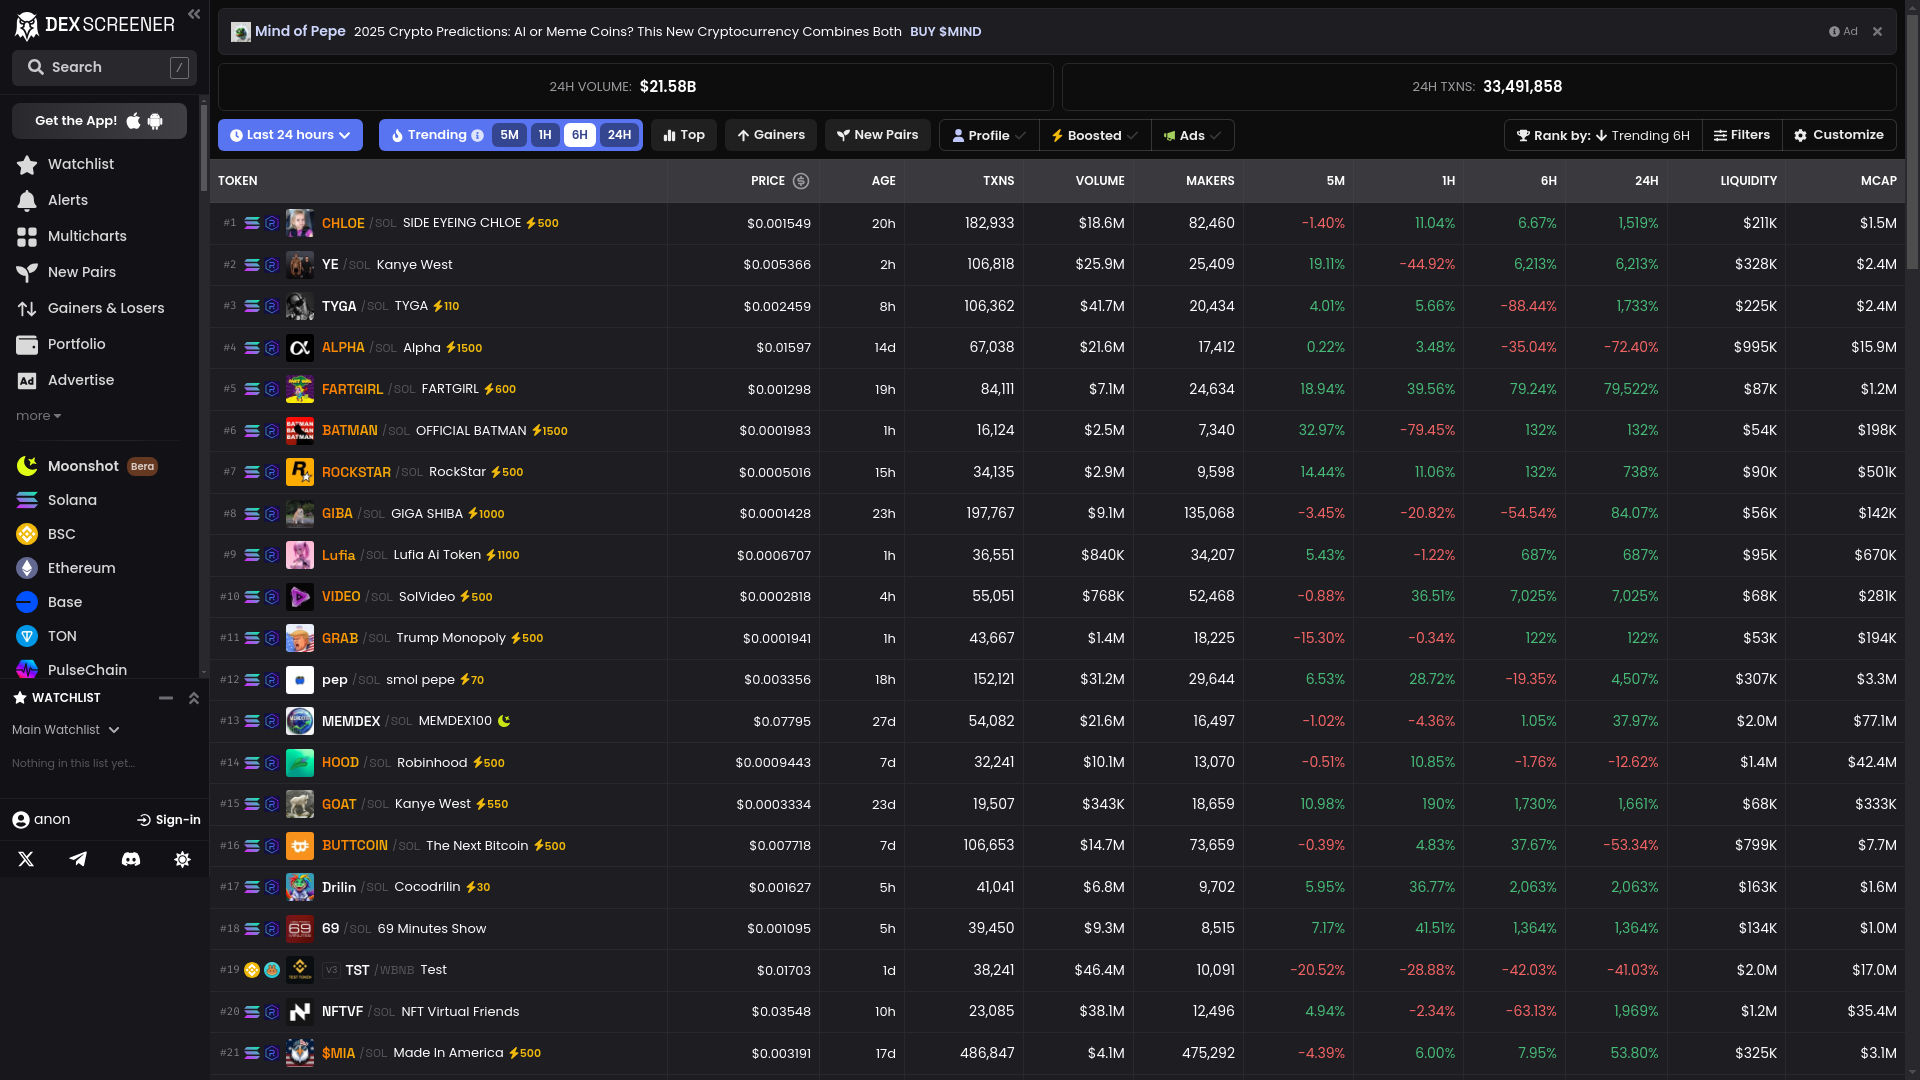Switch to Gainers tab
Image resolution: width=1920 pixels, height=1080 pixels.
pyautogui.click(x=771, y=135)
